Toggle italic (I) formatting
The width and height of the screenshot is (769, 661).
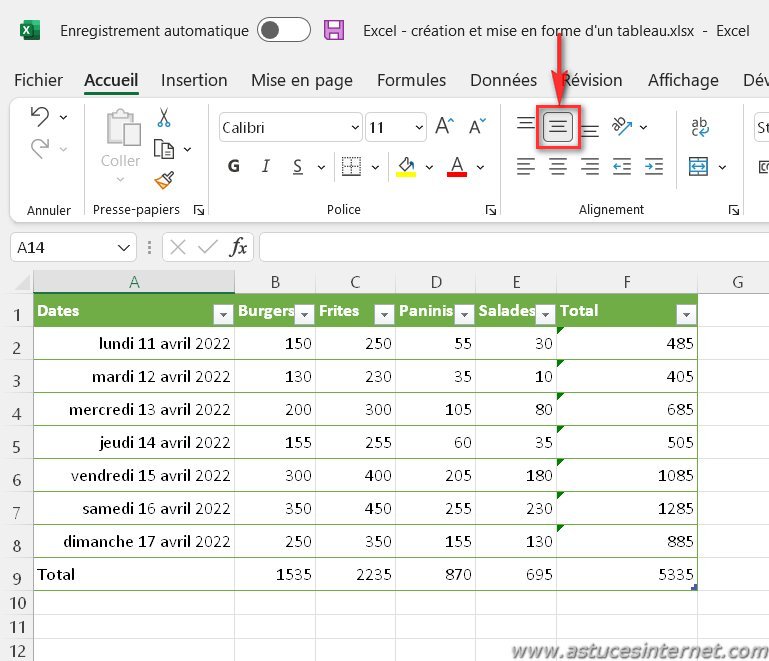[265, 166]
